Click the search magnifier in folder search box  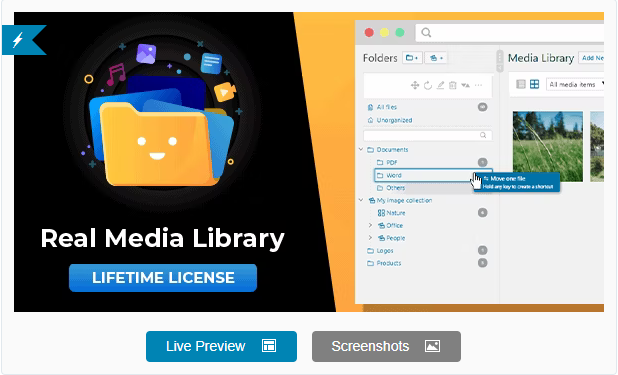(483, 135)
